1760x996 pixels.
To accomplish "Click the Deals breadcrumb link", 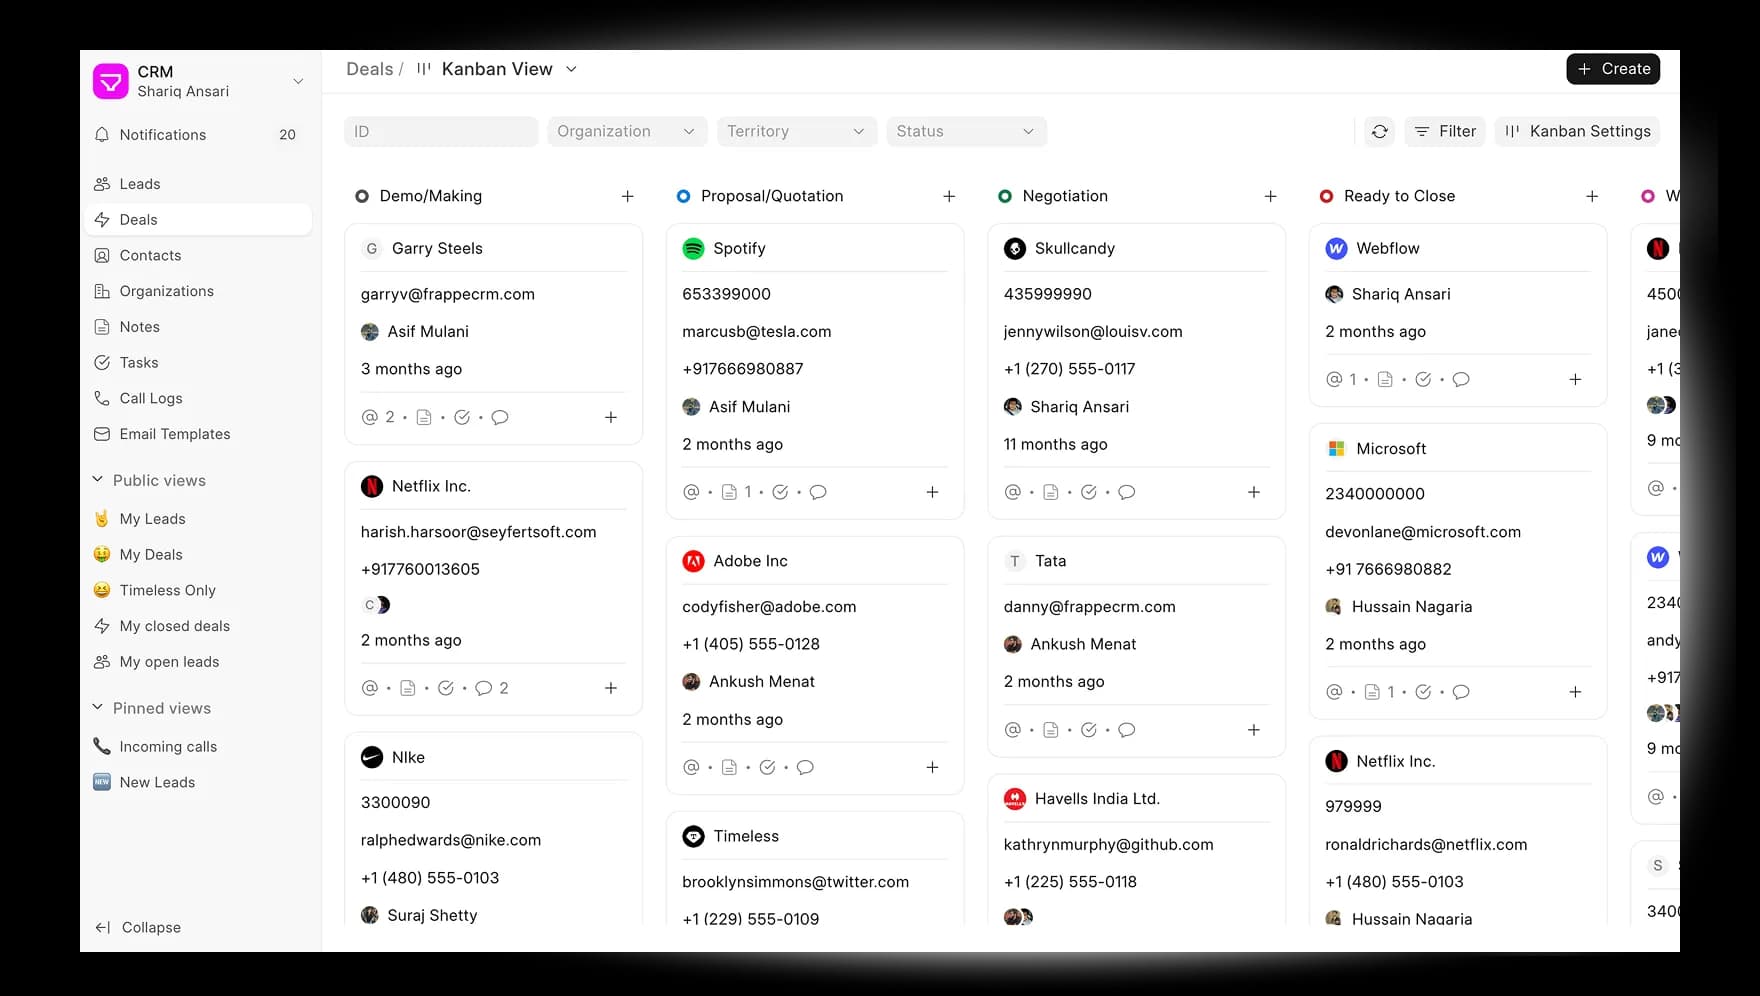I will tap(369, 69).
